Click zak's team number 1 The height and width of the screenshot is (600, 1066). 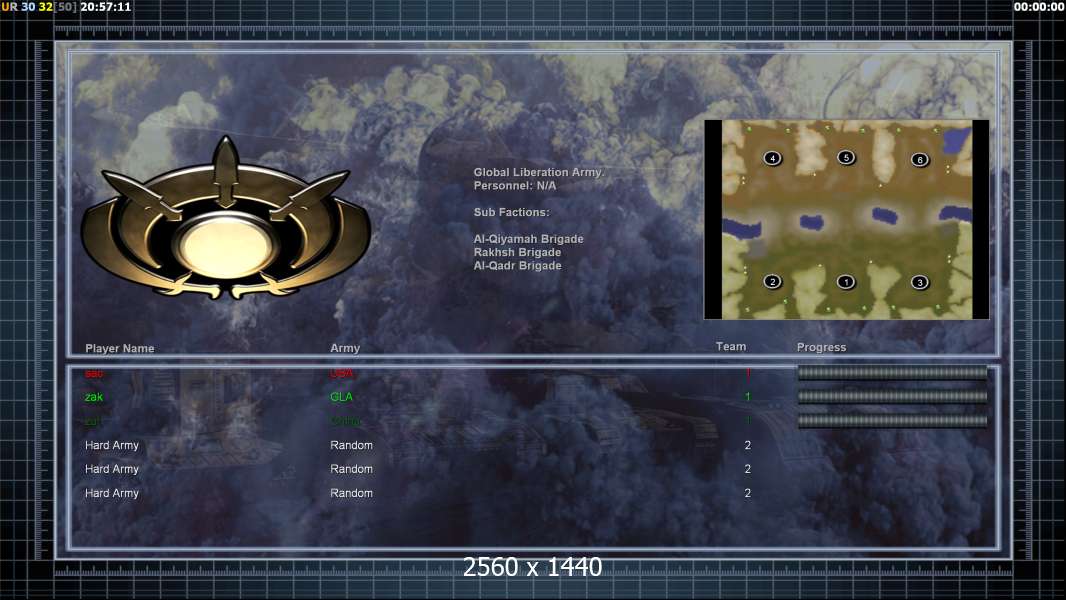tap(747, 397)
